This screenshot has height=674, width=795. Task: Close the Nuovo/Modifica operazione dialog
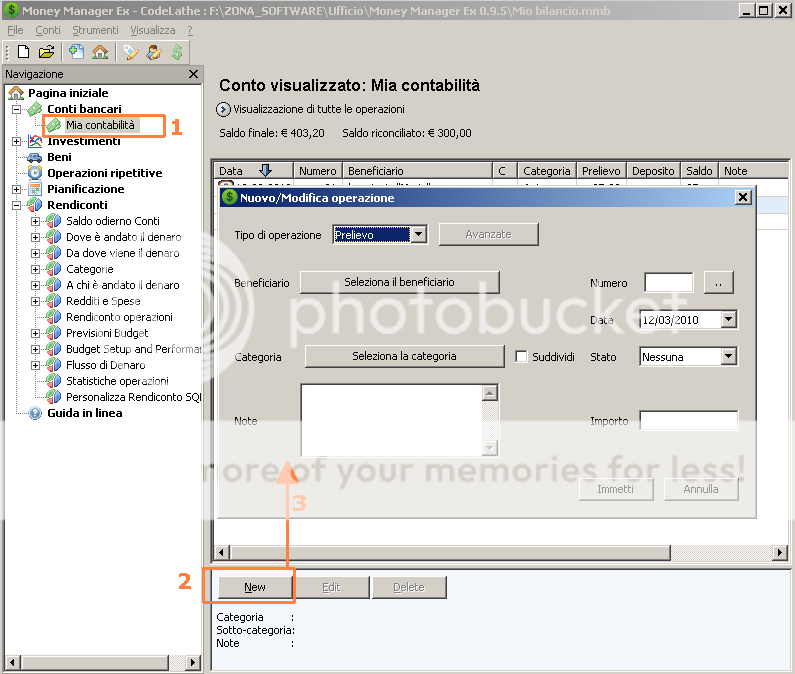click(x=743, y=197)
